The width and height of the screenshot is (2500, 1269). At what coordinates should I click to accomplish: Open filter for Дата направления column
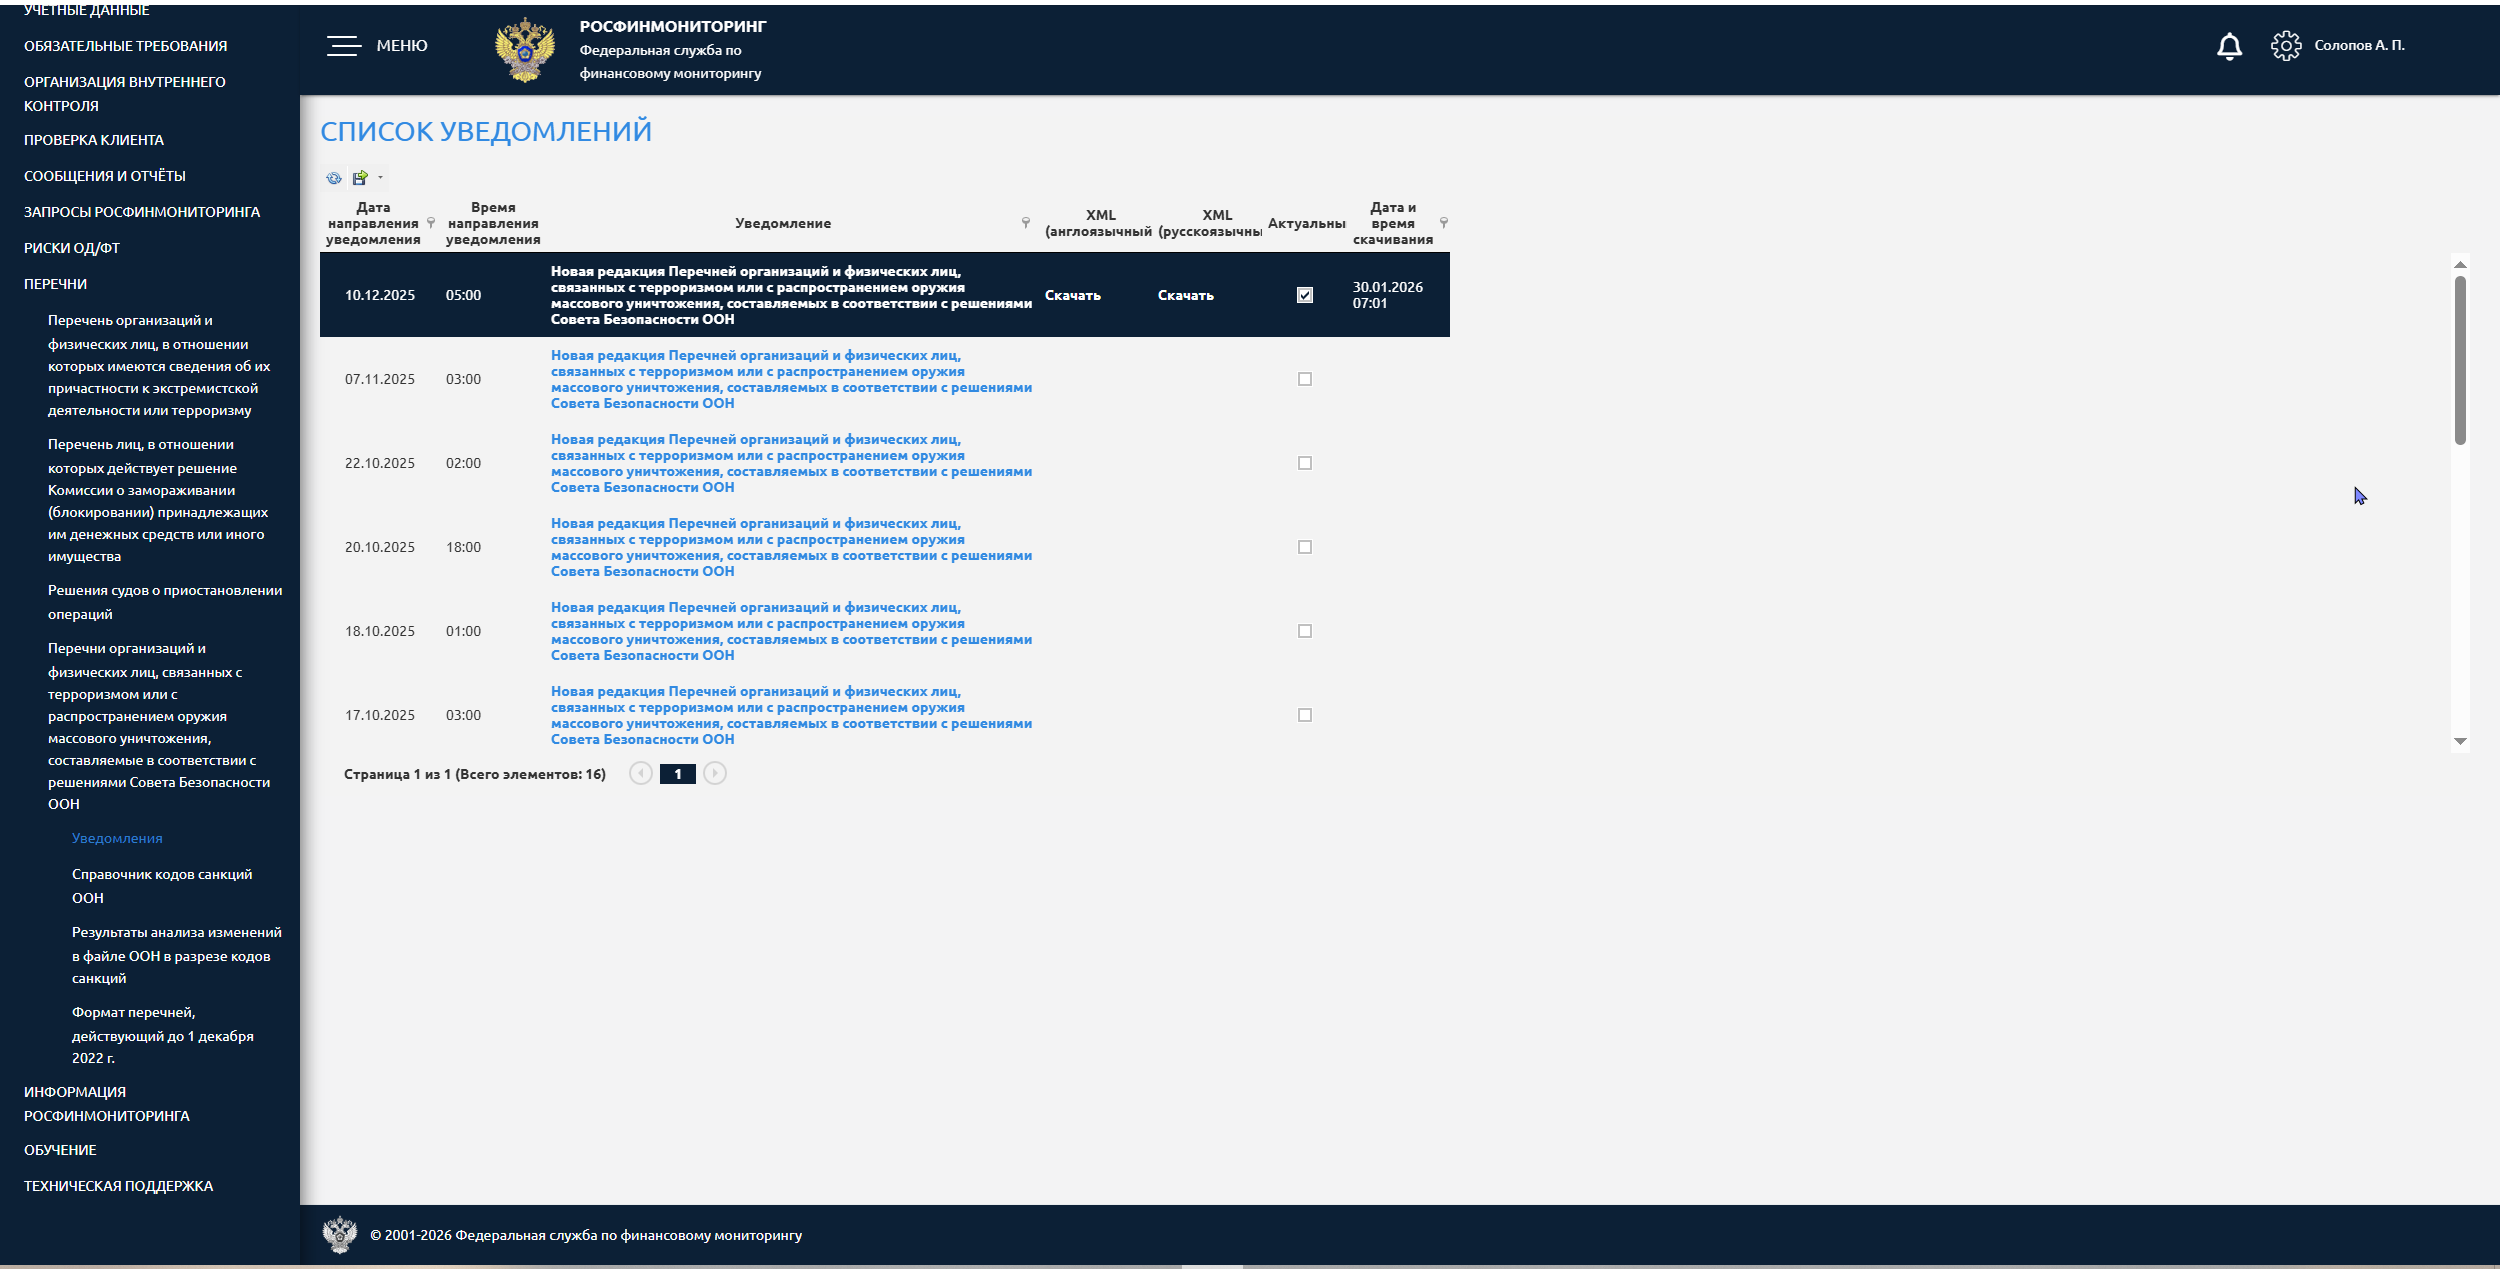(x=431, y=222)
